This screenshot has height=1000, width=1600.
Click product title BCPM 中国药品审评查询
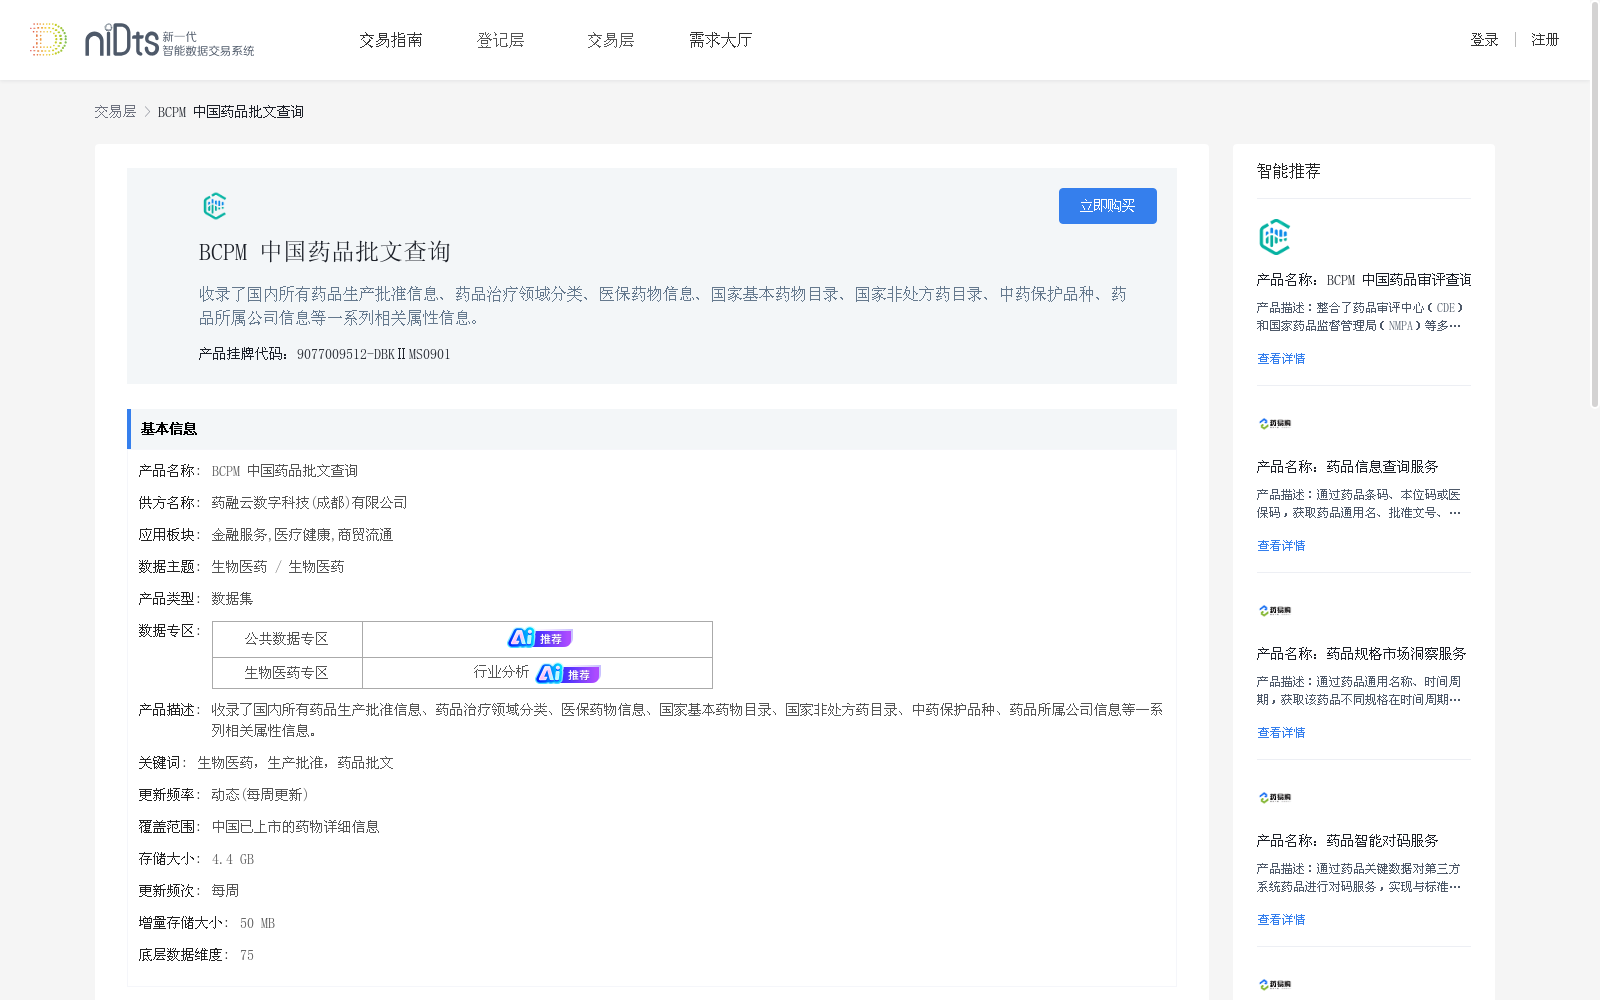(x=1399, y=280)
